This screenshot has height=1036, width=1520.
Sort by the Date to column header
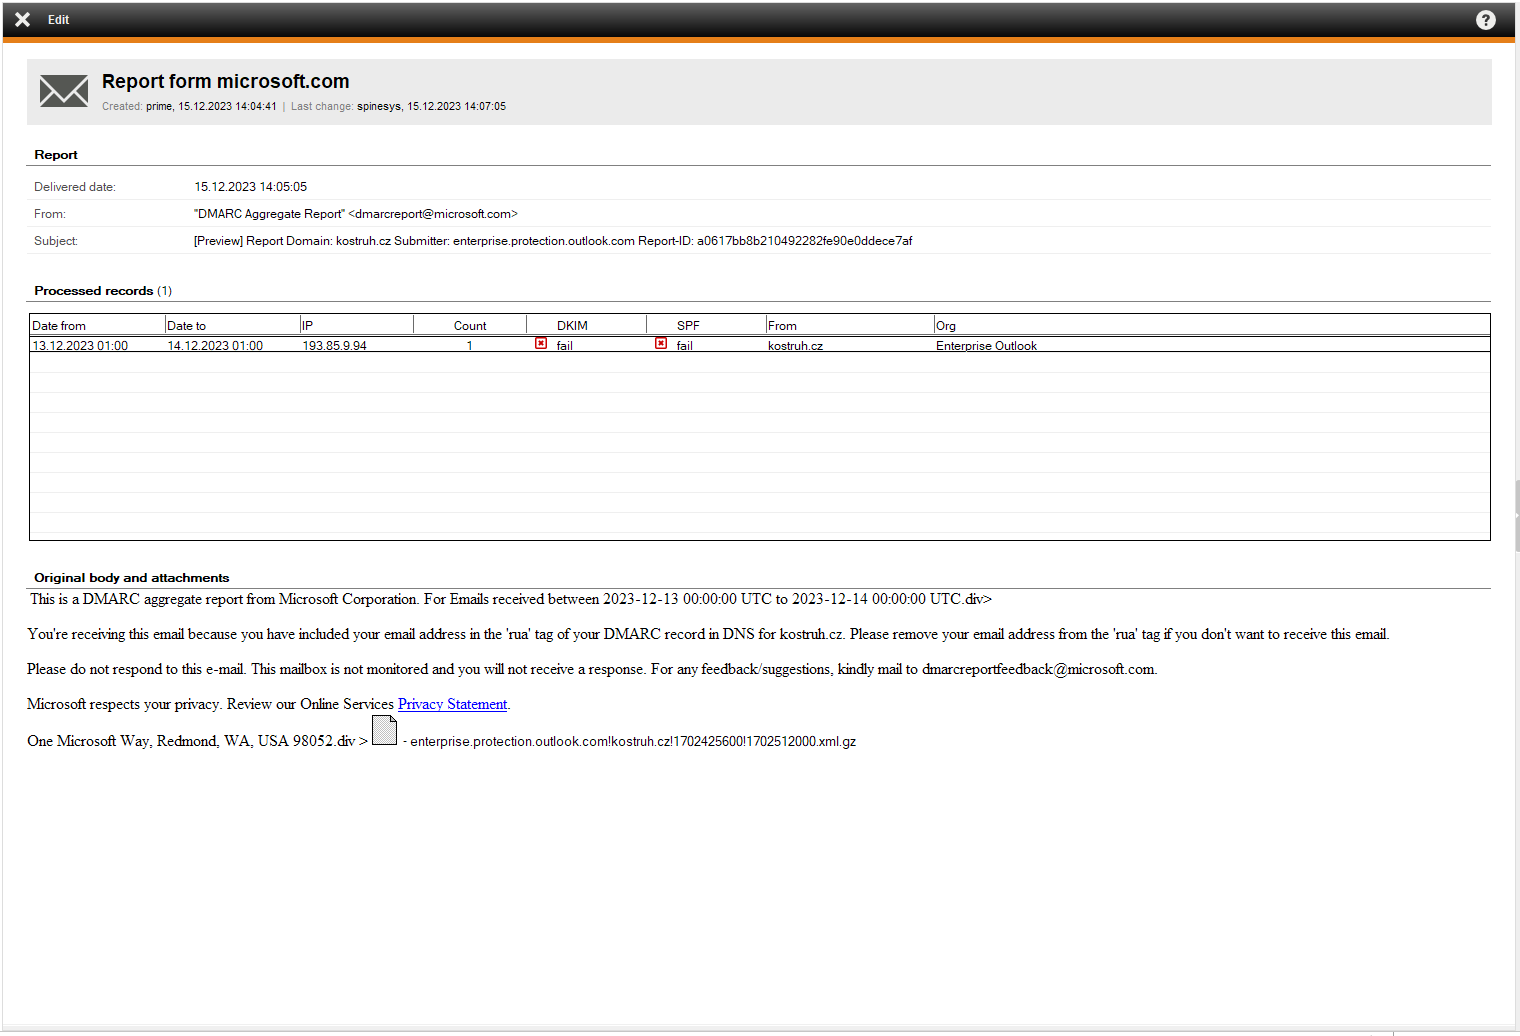click(232, 325)
